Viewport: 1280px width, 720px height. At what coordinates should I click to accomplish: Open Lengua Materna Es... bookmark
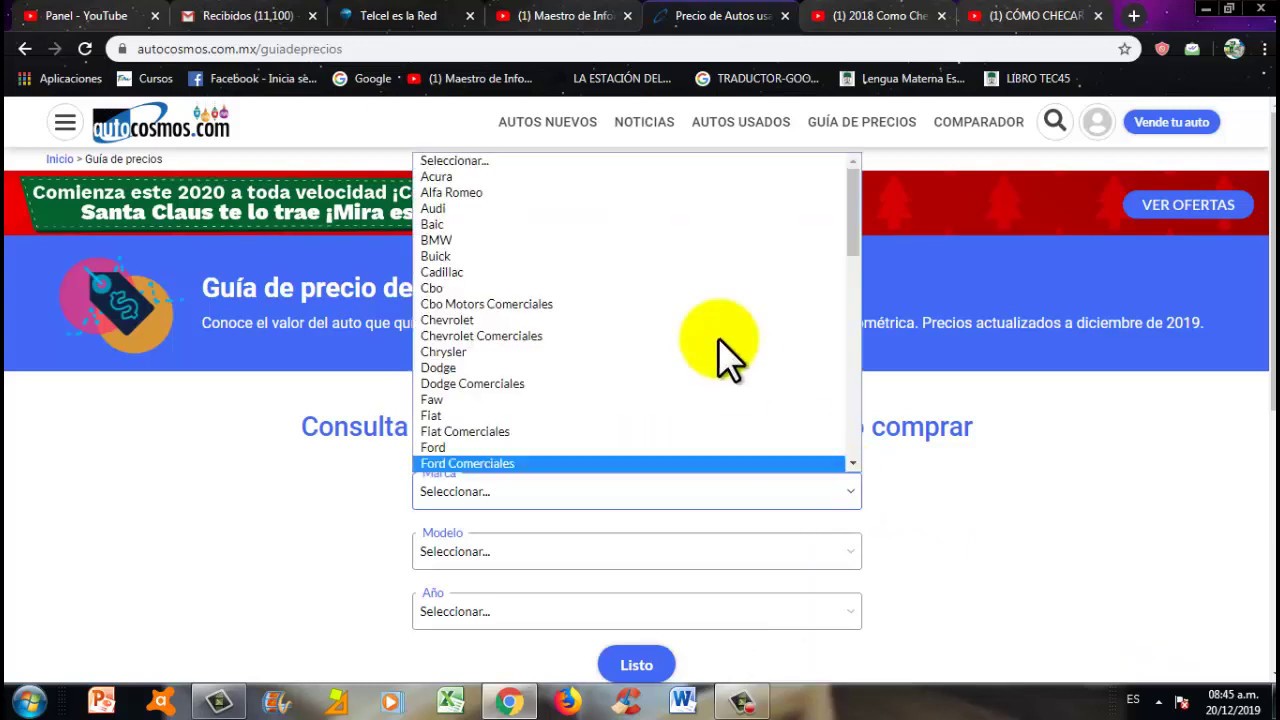click(x=902, y=78)
